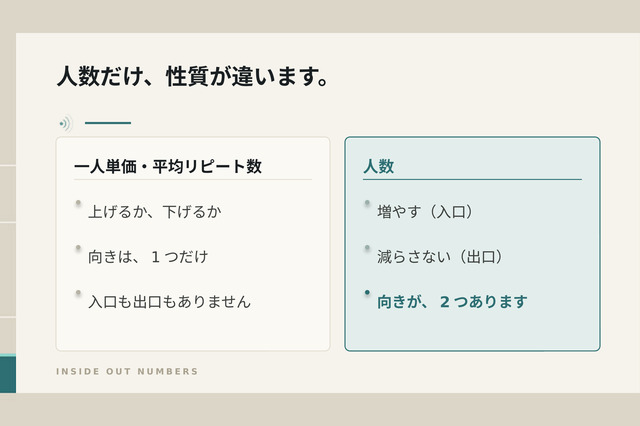Click the highlighted text 向きが、２つあります
This screenshot has width=640, height=426.
[452, 302]
